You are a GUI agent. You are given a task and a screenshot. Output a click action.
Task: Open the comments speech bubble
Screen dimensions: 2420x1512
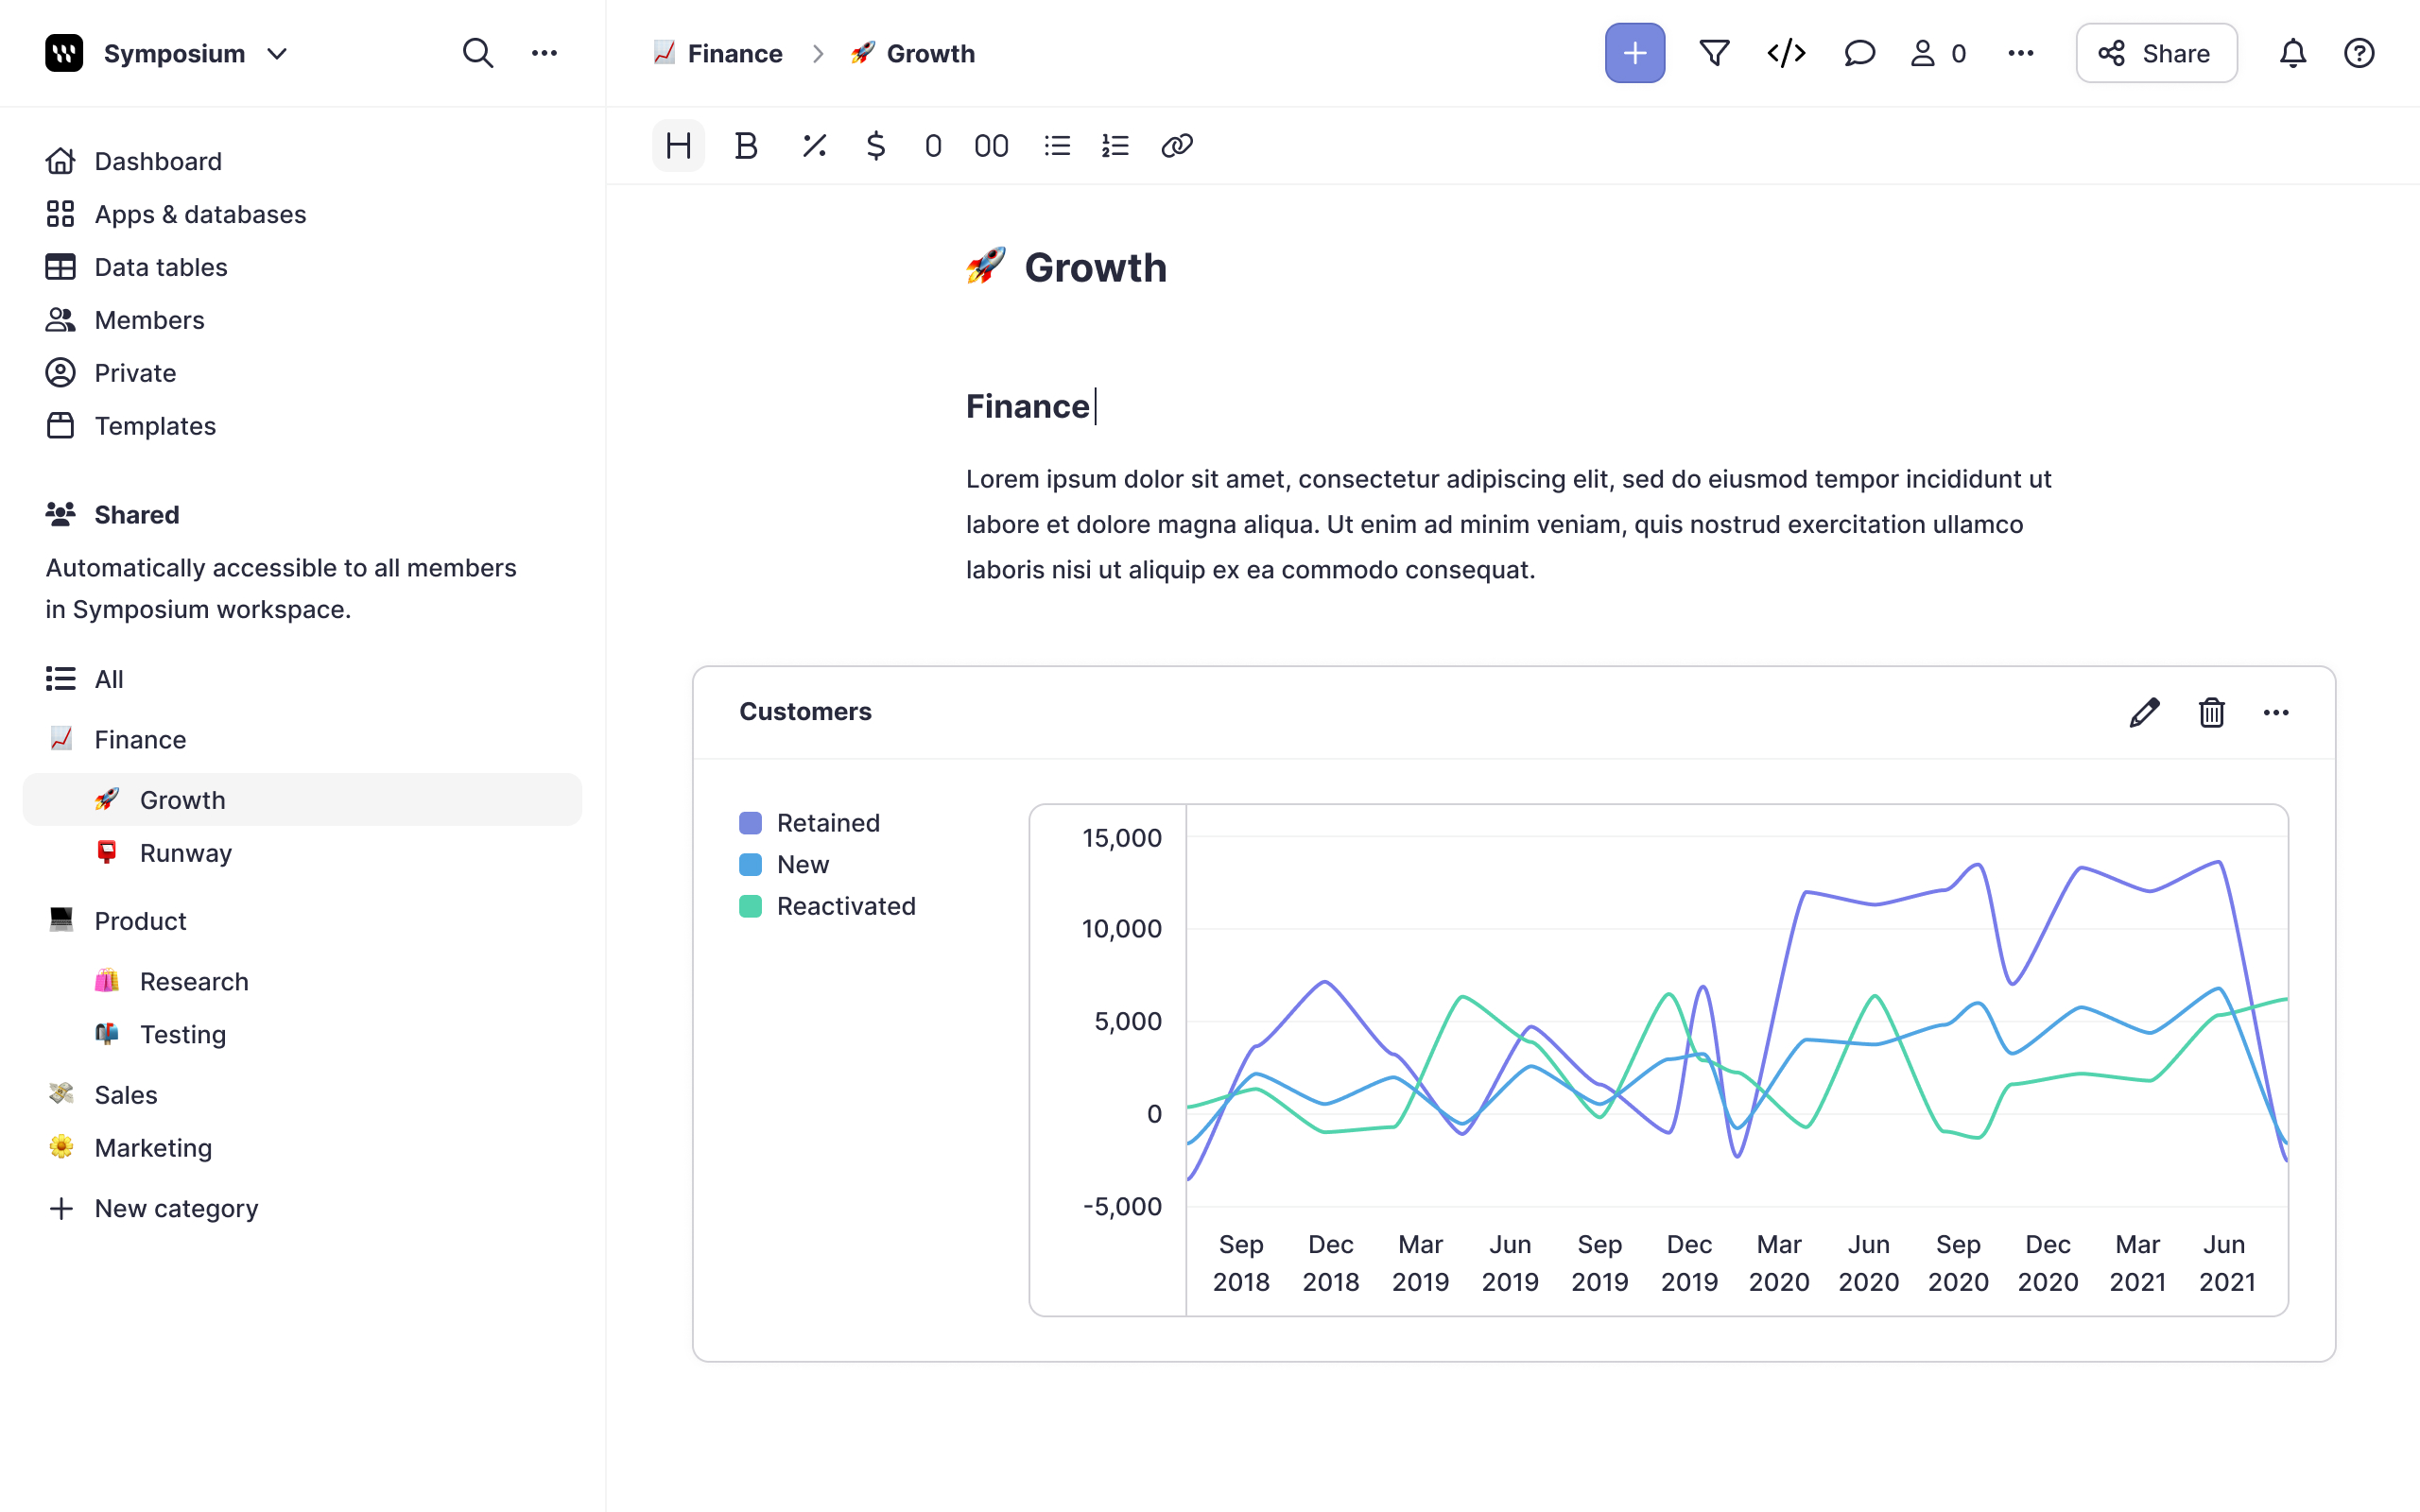point(1858,53)
